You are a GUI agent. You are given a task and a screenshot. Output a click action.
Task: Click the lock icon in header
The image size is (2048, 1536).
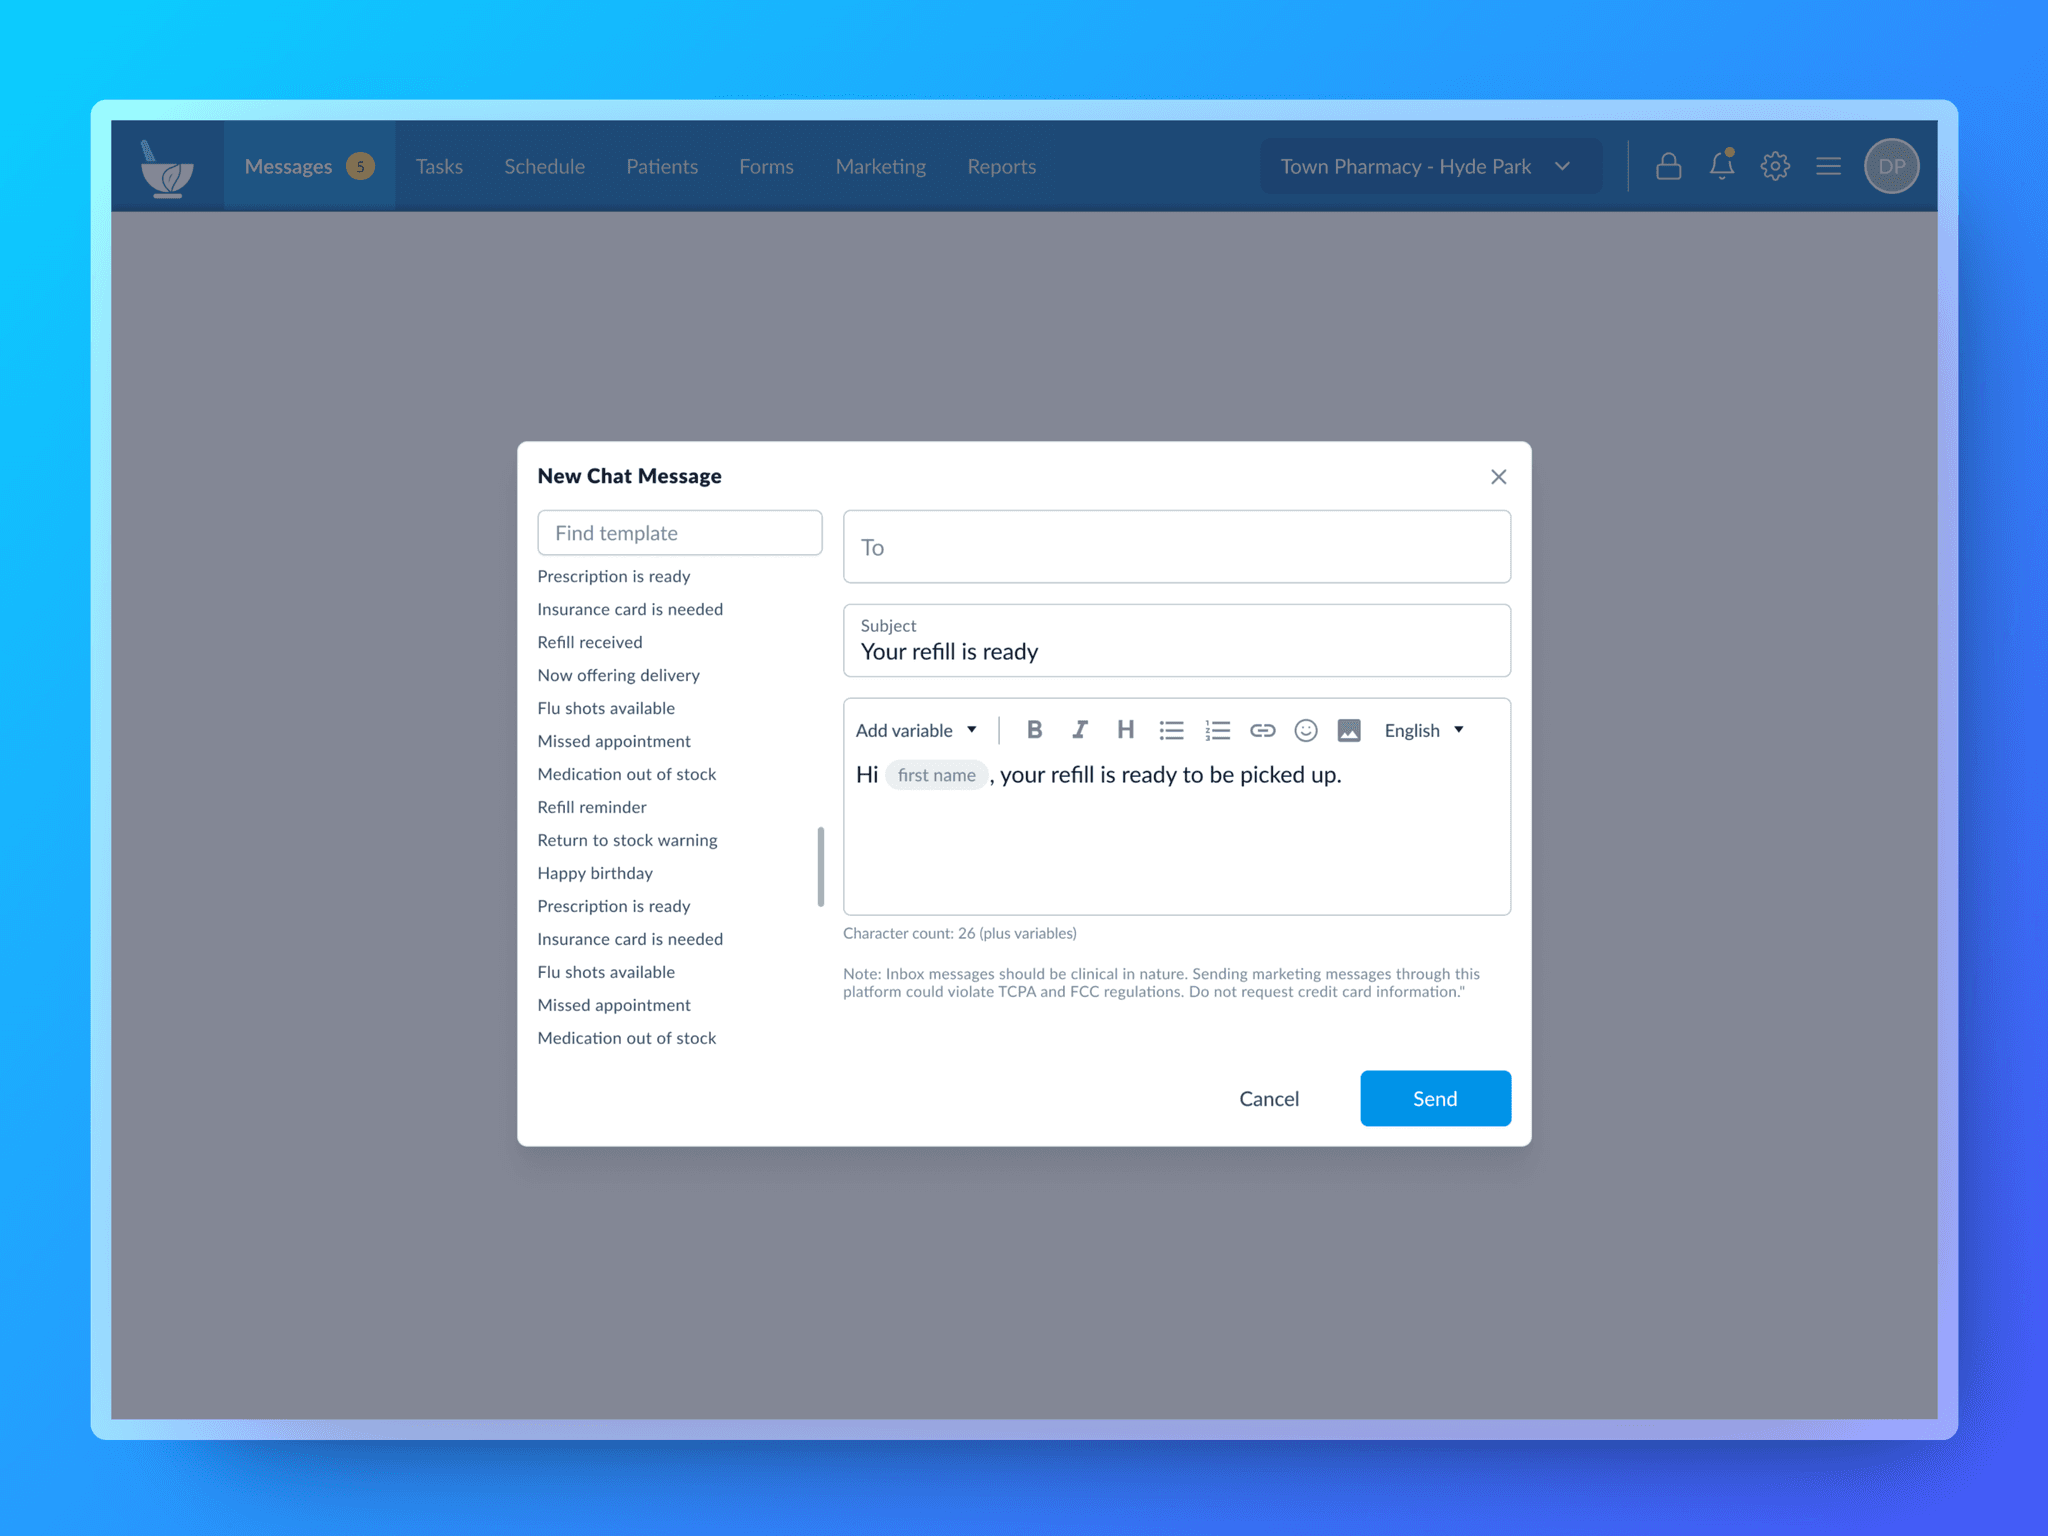(x=1668, y=166)
